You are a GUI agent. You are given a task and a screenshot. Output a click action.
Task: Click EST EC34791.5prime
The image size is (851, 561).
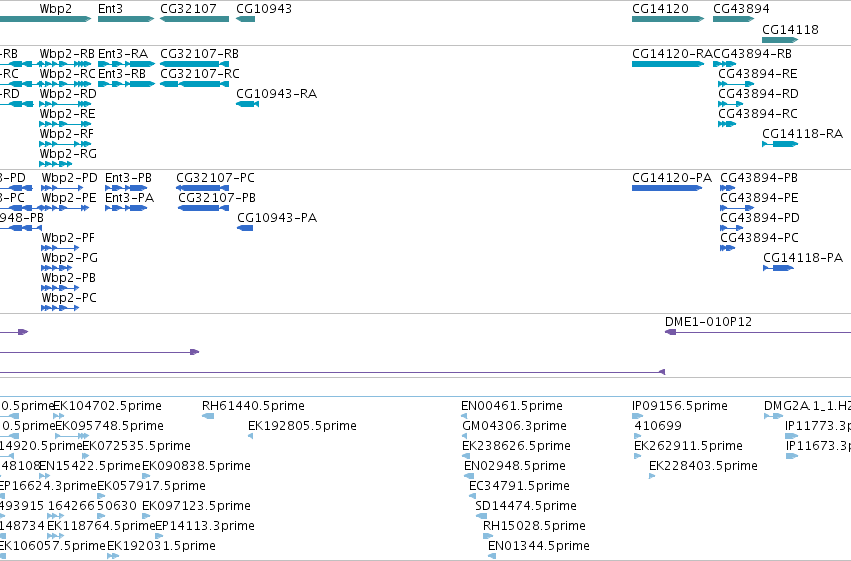(x=473, y=496)
